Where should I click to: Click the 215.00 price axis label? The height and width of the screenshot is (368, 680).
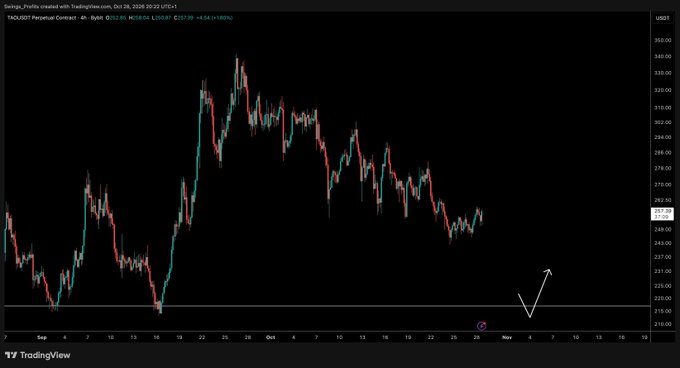662,311
